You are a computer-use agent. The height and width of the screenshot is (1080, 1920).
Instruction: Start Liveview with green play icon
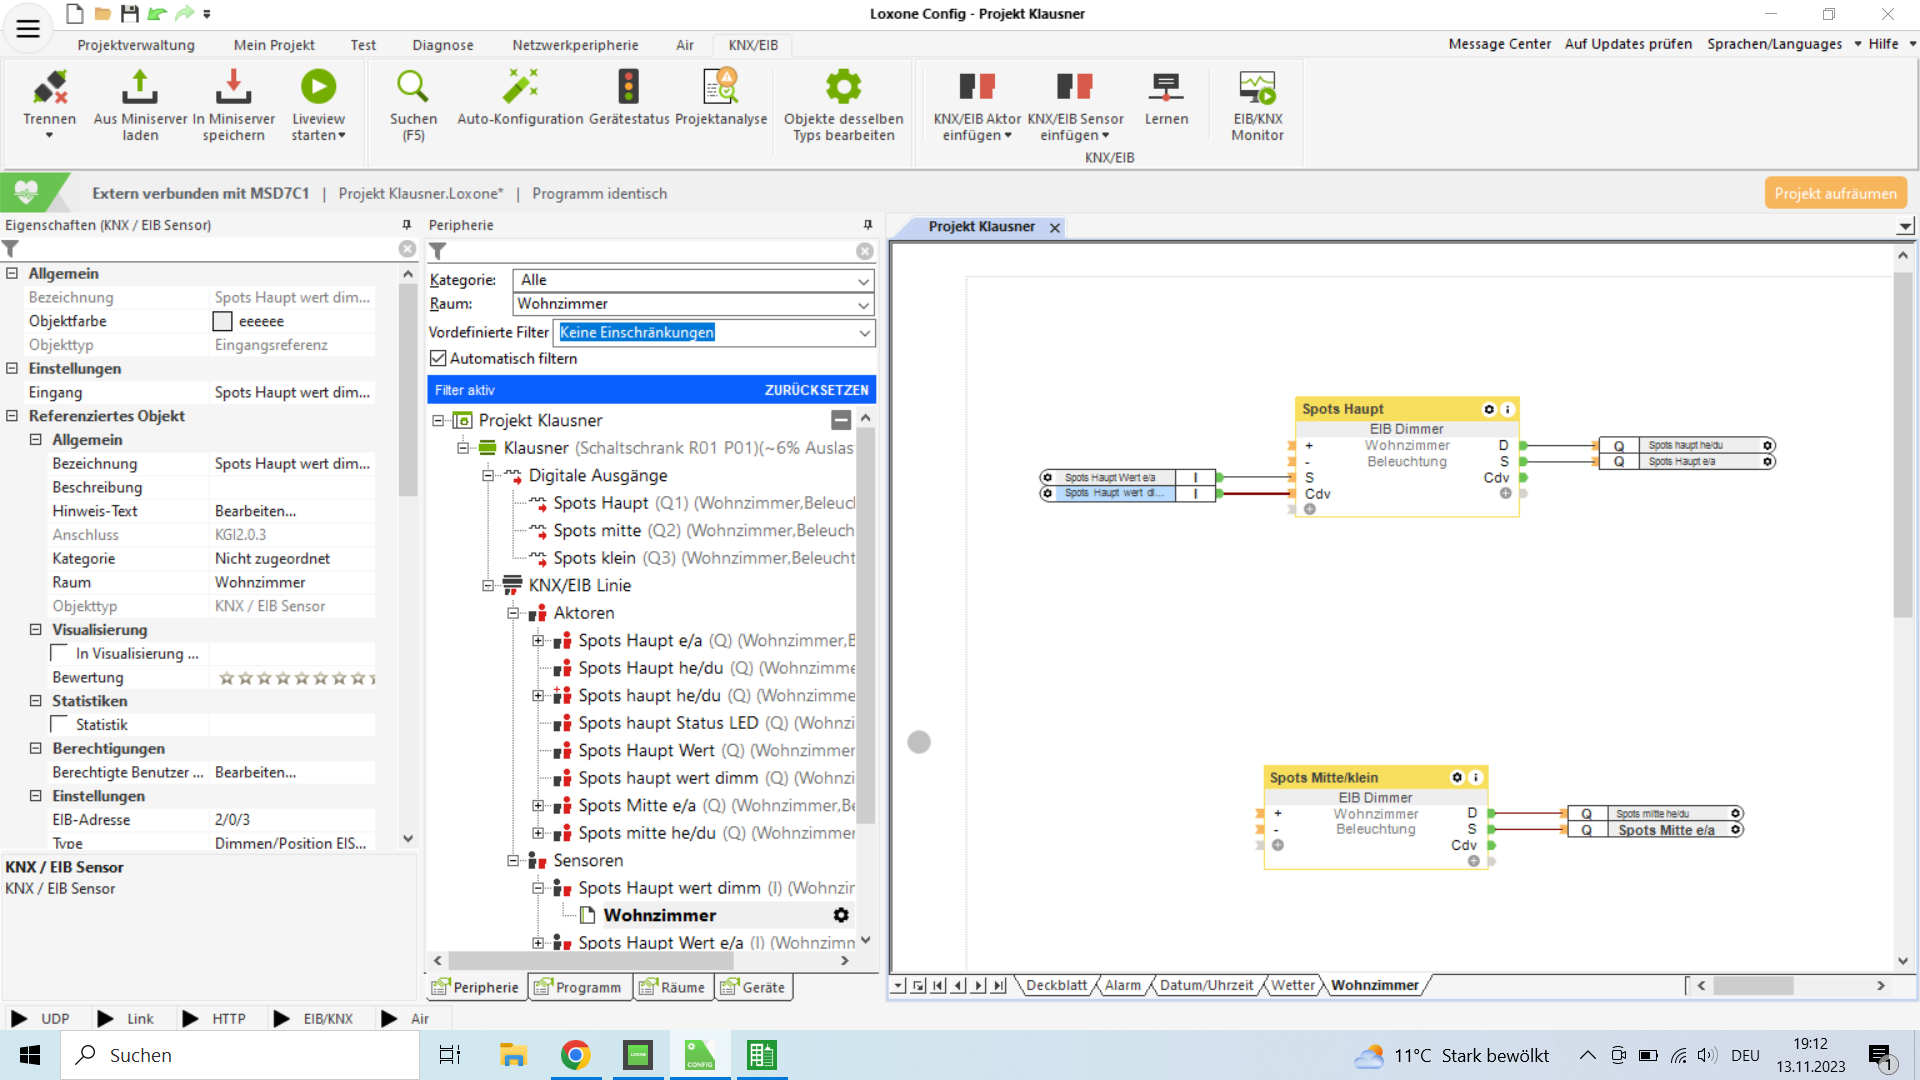coord(318,88)
